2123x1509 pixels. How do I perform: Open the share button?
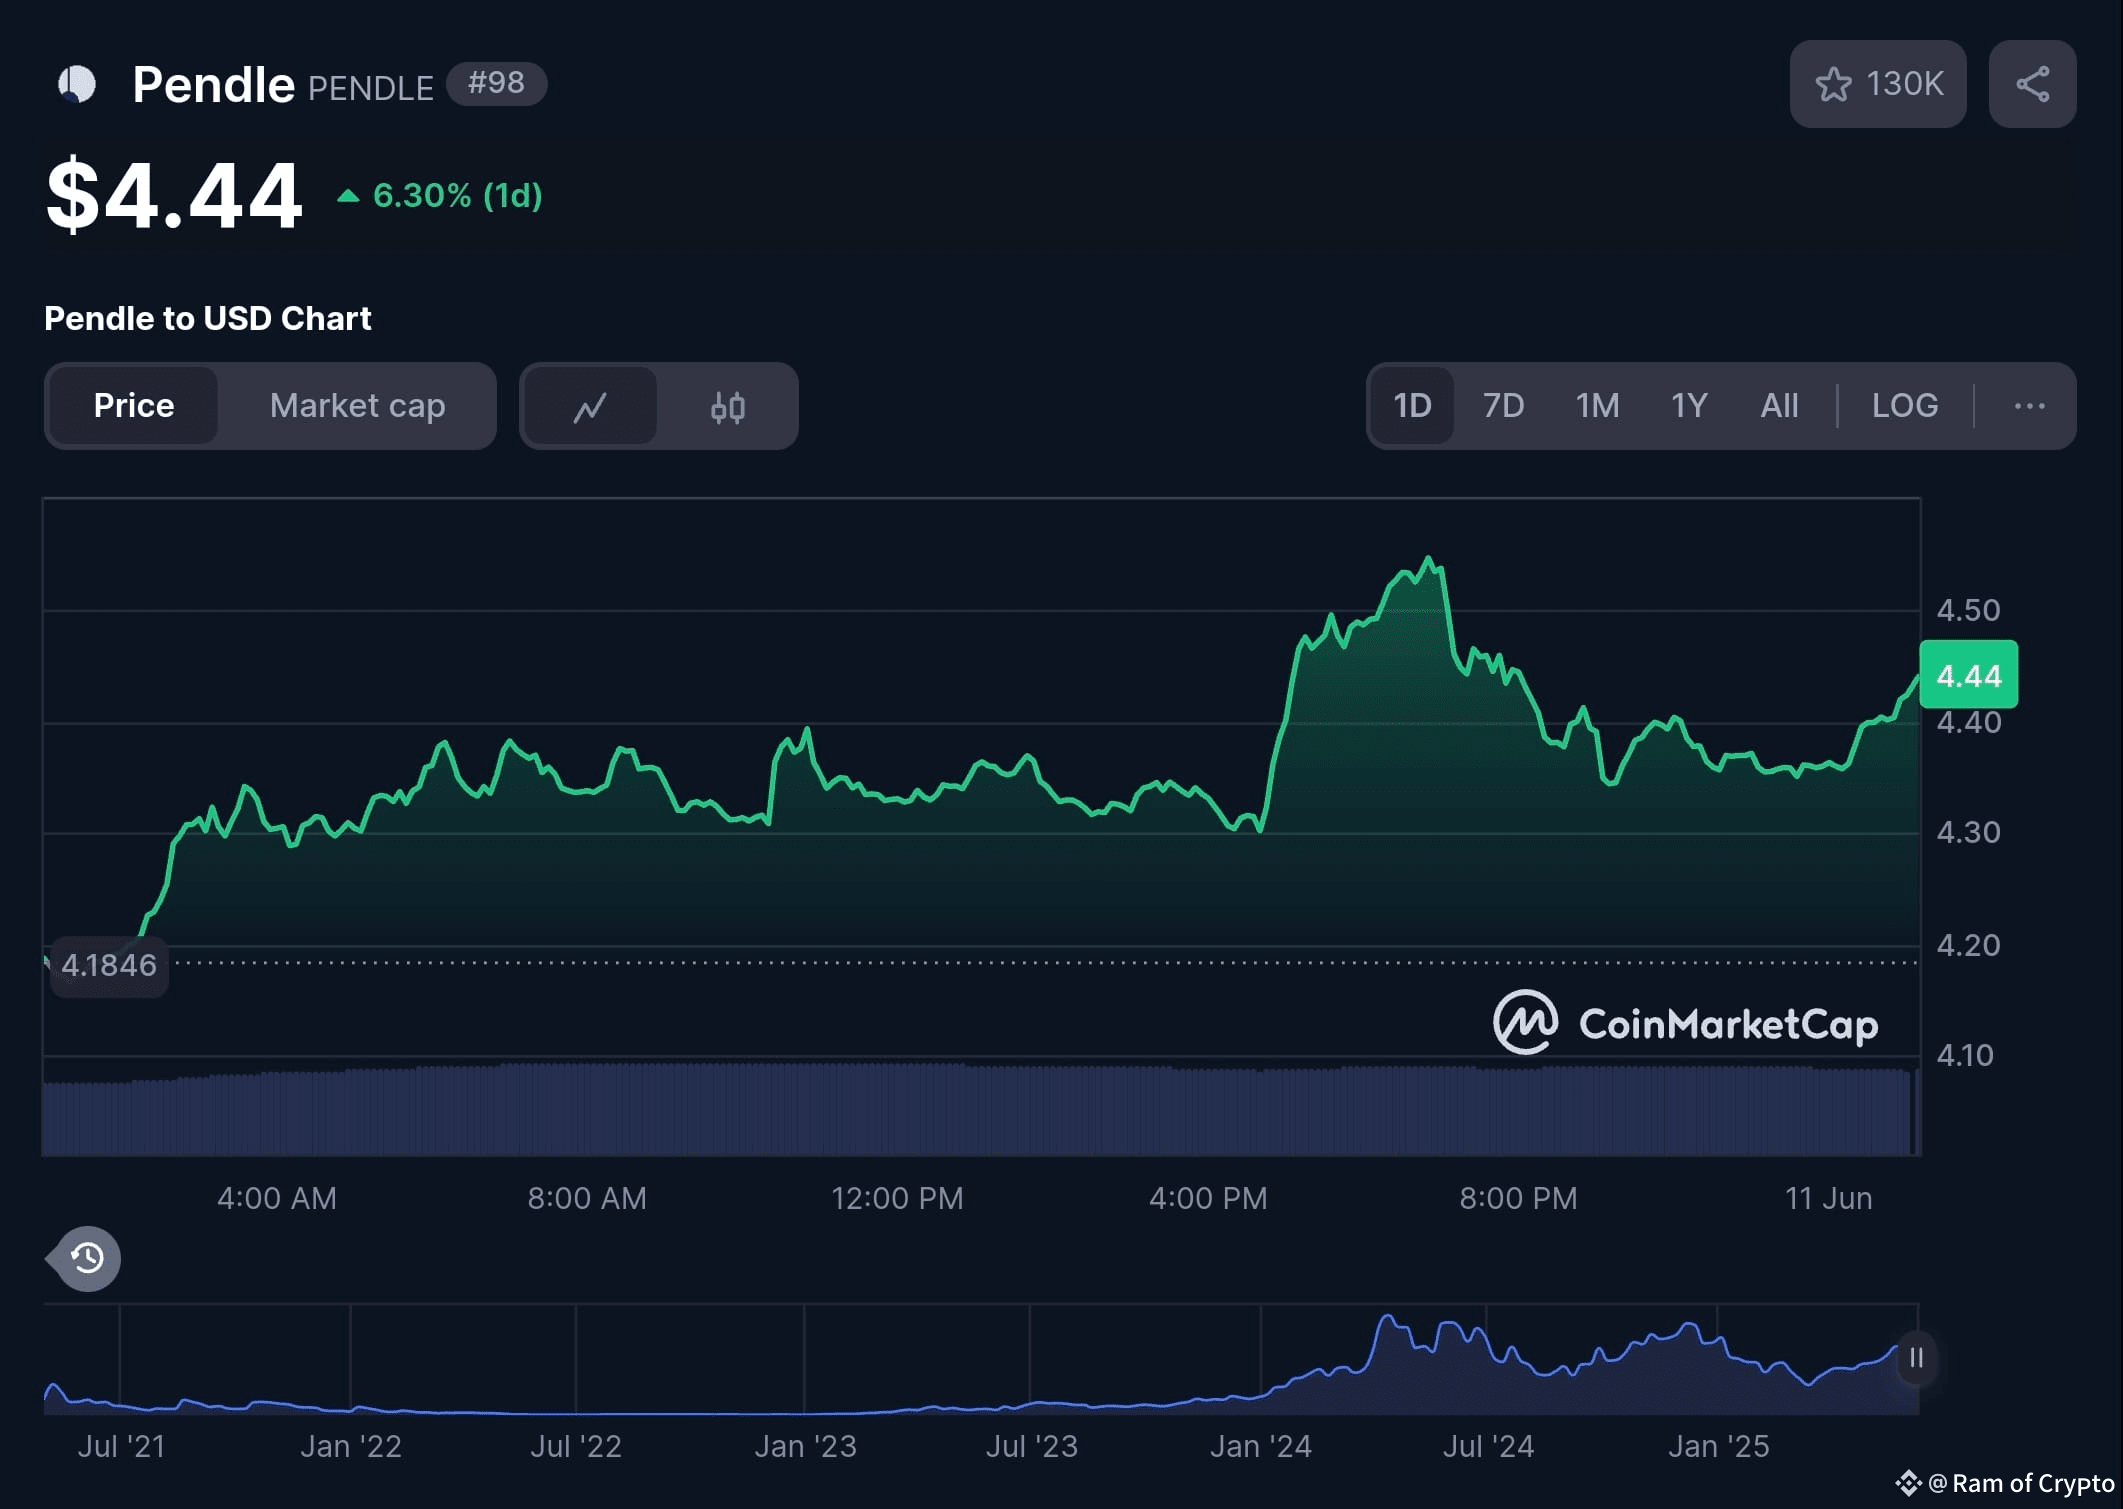coord(2032,84)
